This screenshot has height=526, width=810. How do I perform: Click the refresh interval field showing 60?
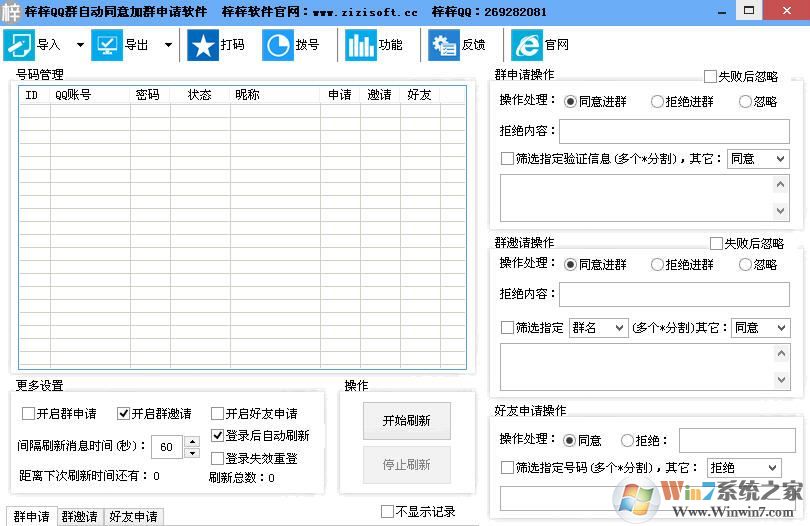(167, 447)
